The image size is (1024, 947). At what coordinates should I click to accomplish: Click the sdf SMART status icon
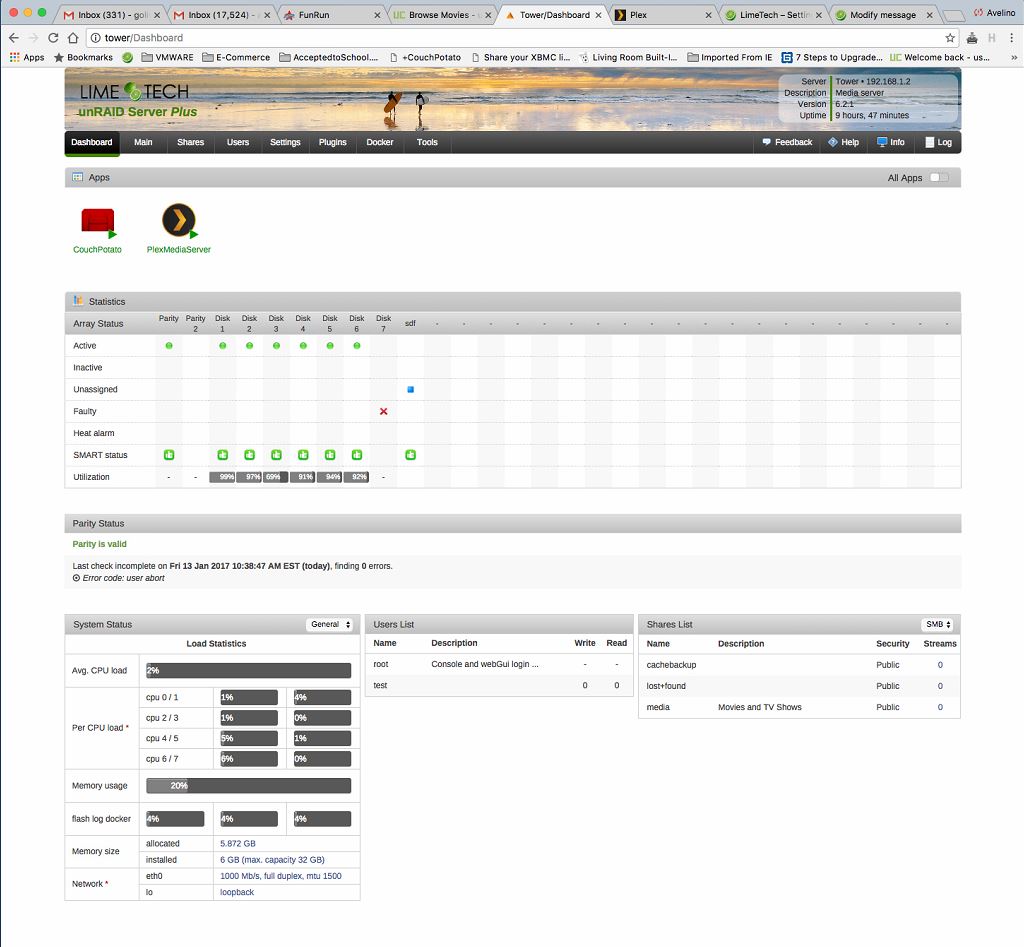click(410, 455)
